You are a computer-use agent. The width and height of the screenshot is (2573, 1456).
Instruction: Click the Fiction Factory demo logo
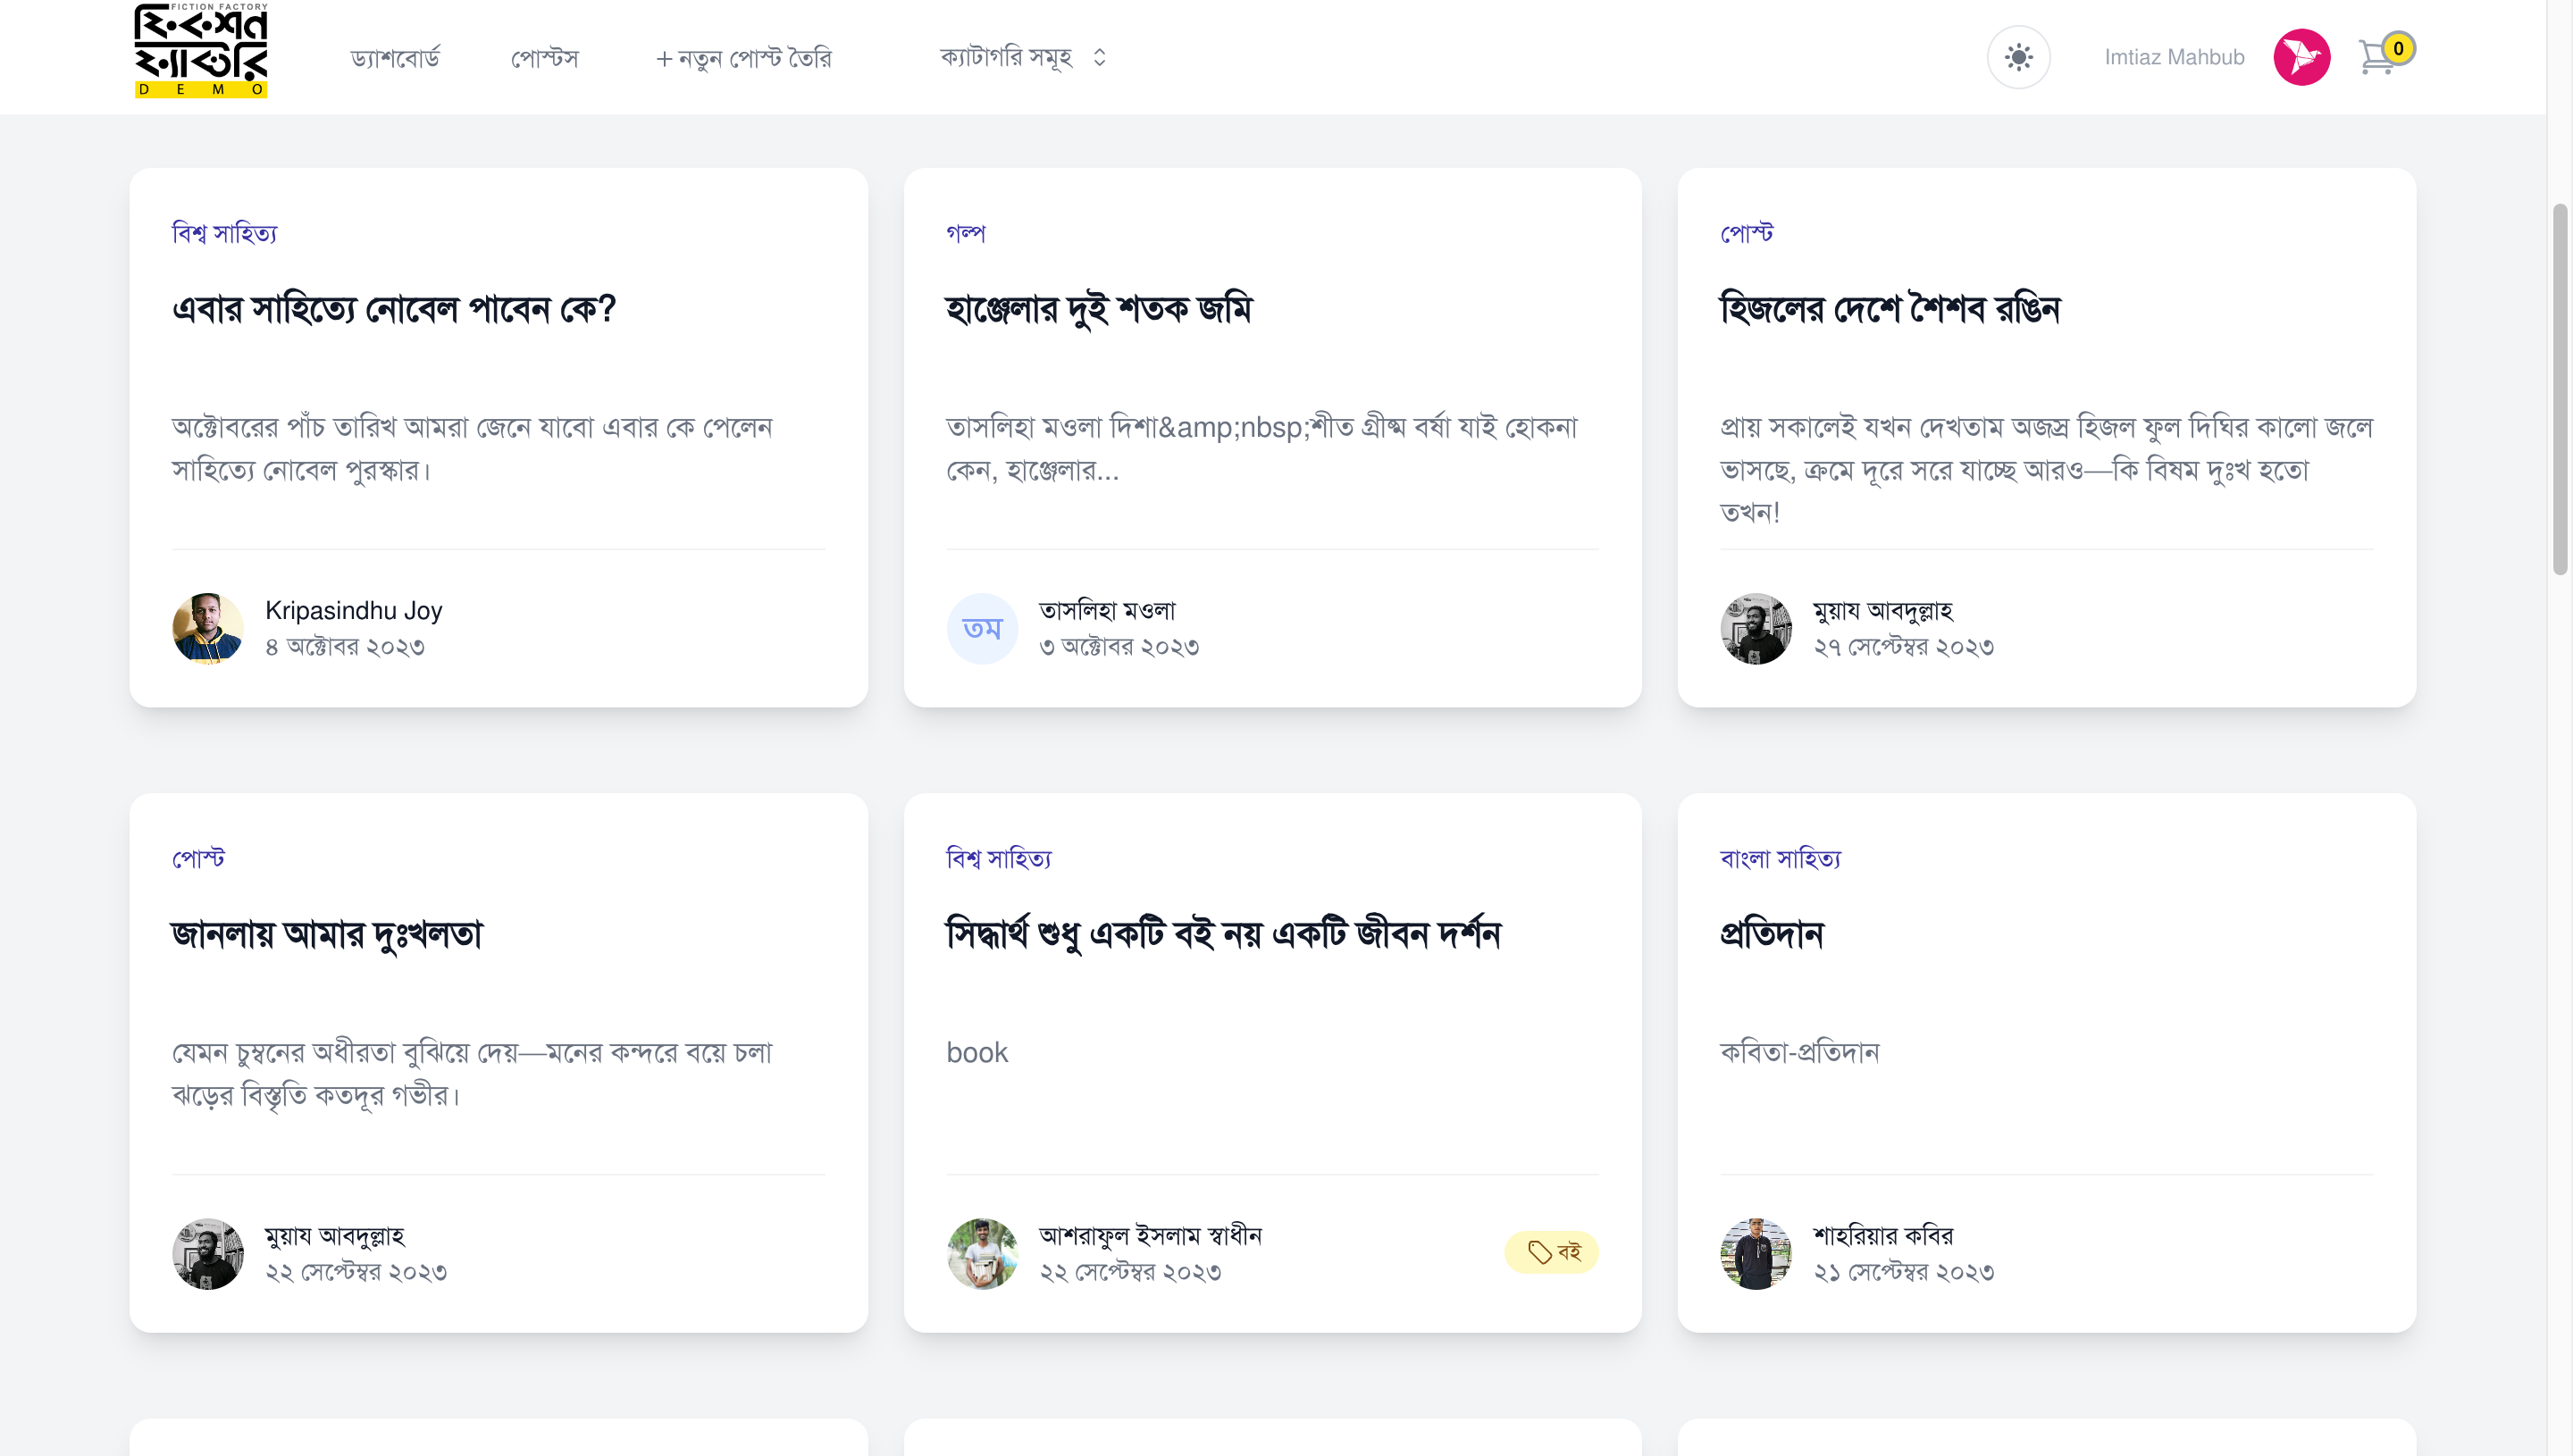[201, 51]
